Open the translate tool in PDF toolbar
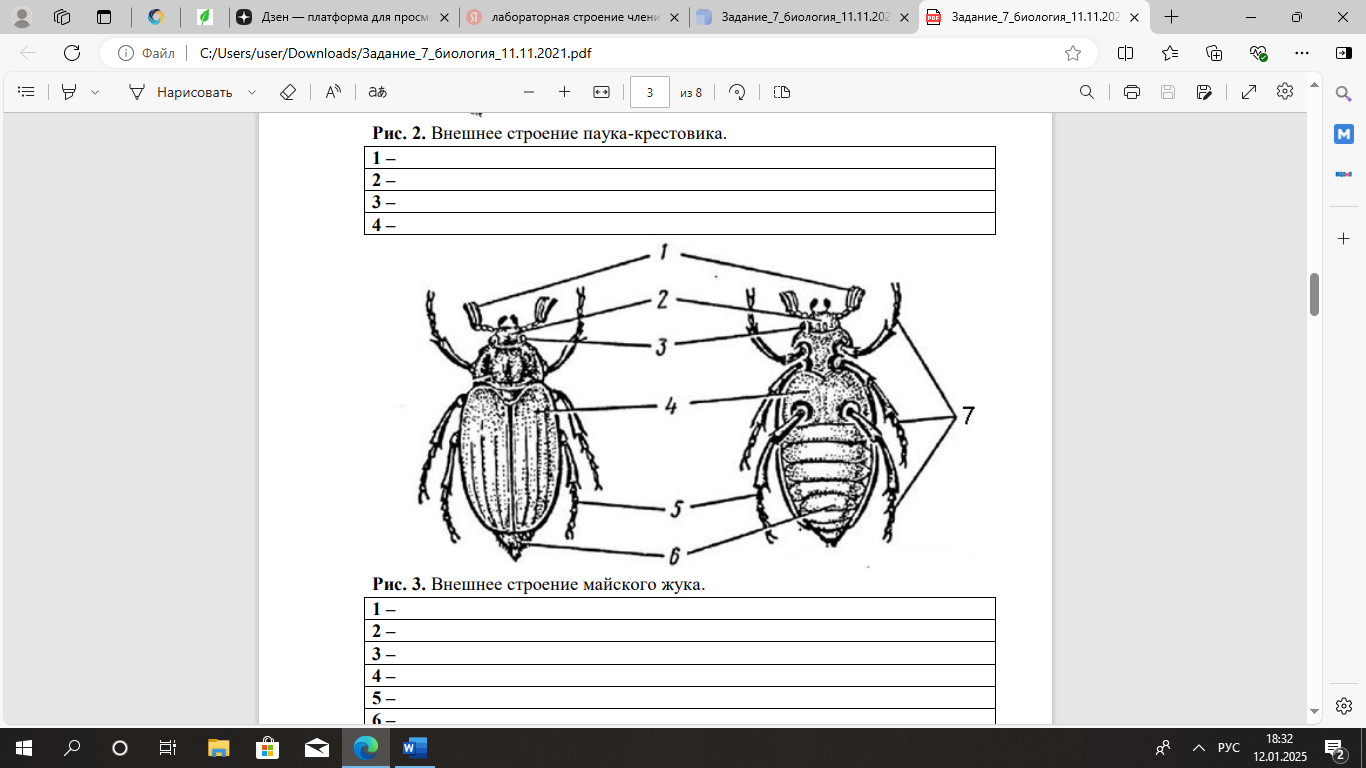Screen dimensions: 1366x768 tap(377, 92)
